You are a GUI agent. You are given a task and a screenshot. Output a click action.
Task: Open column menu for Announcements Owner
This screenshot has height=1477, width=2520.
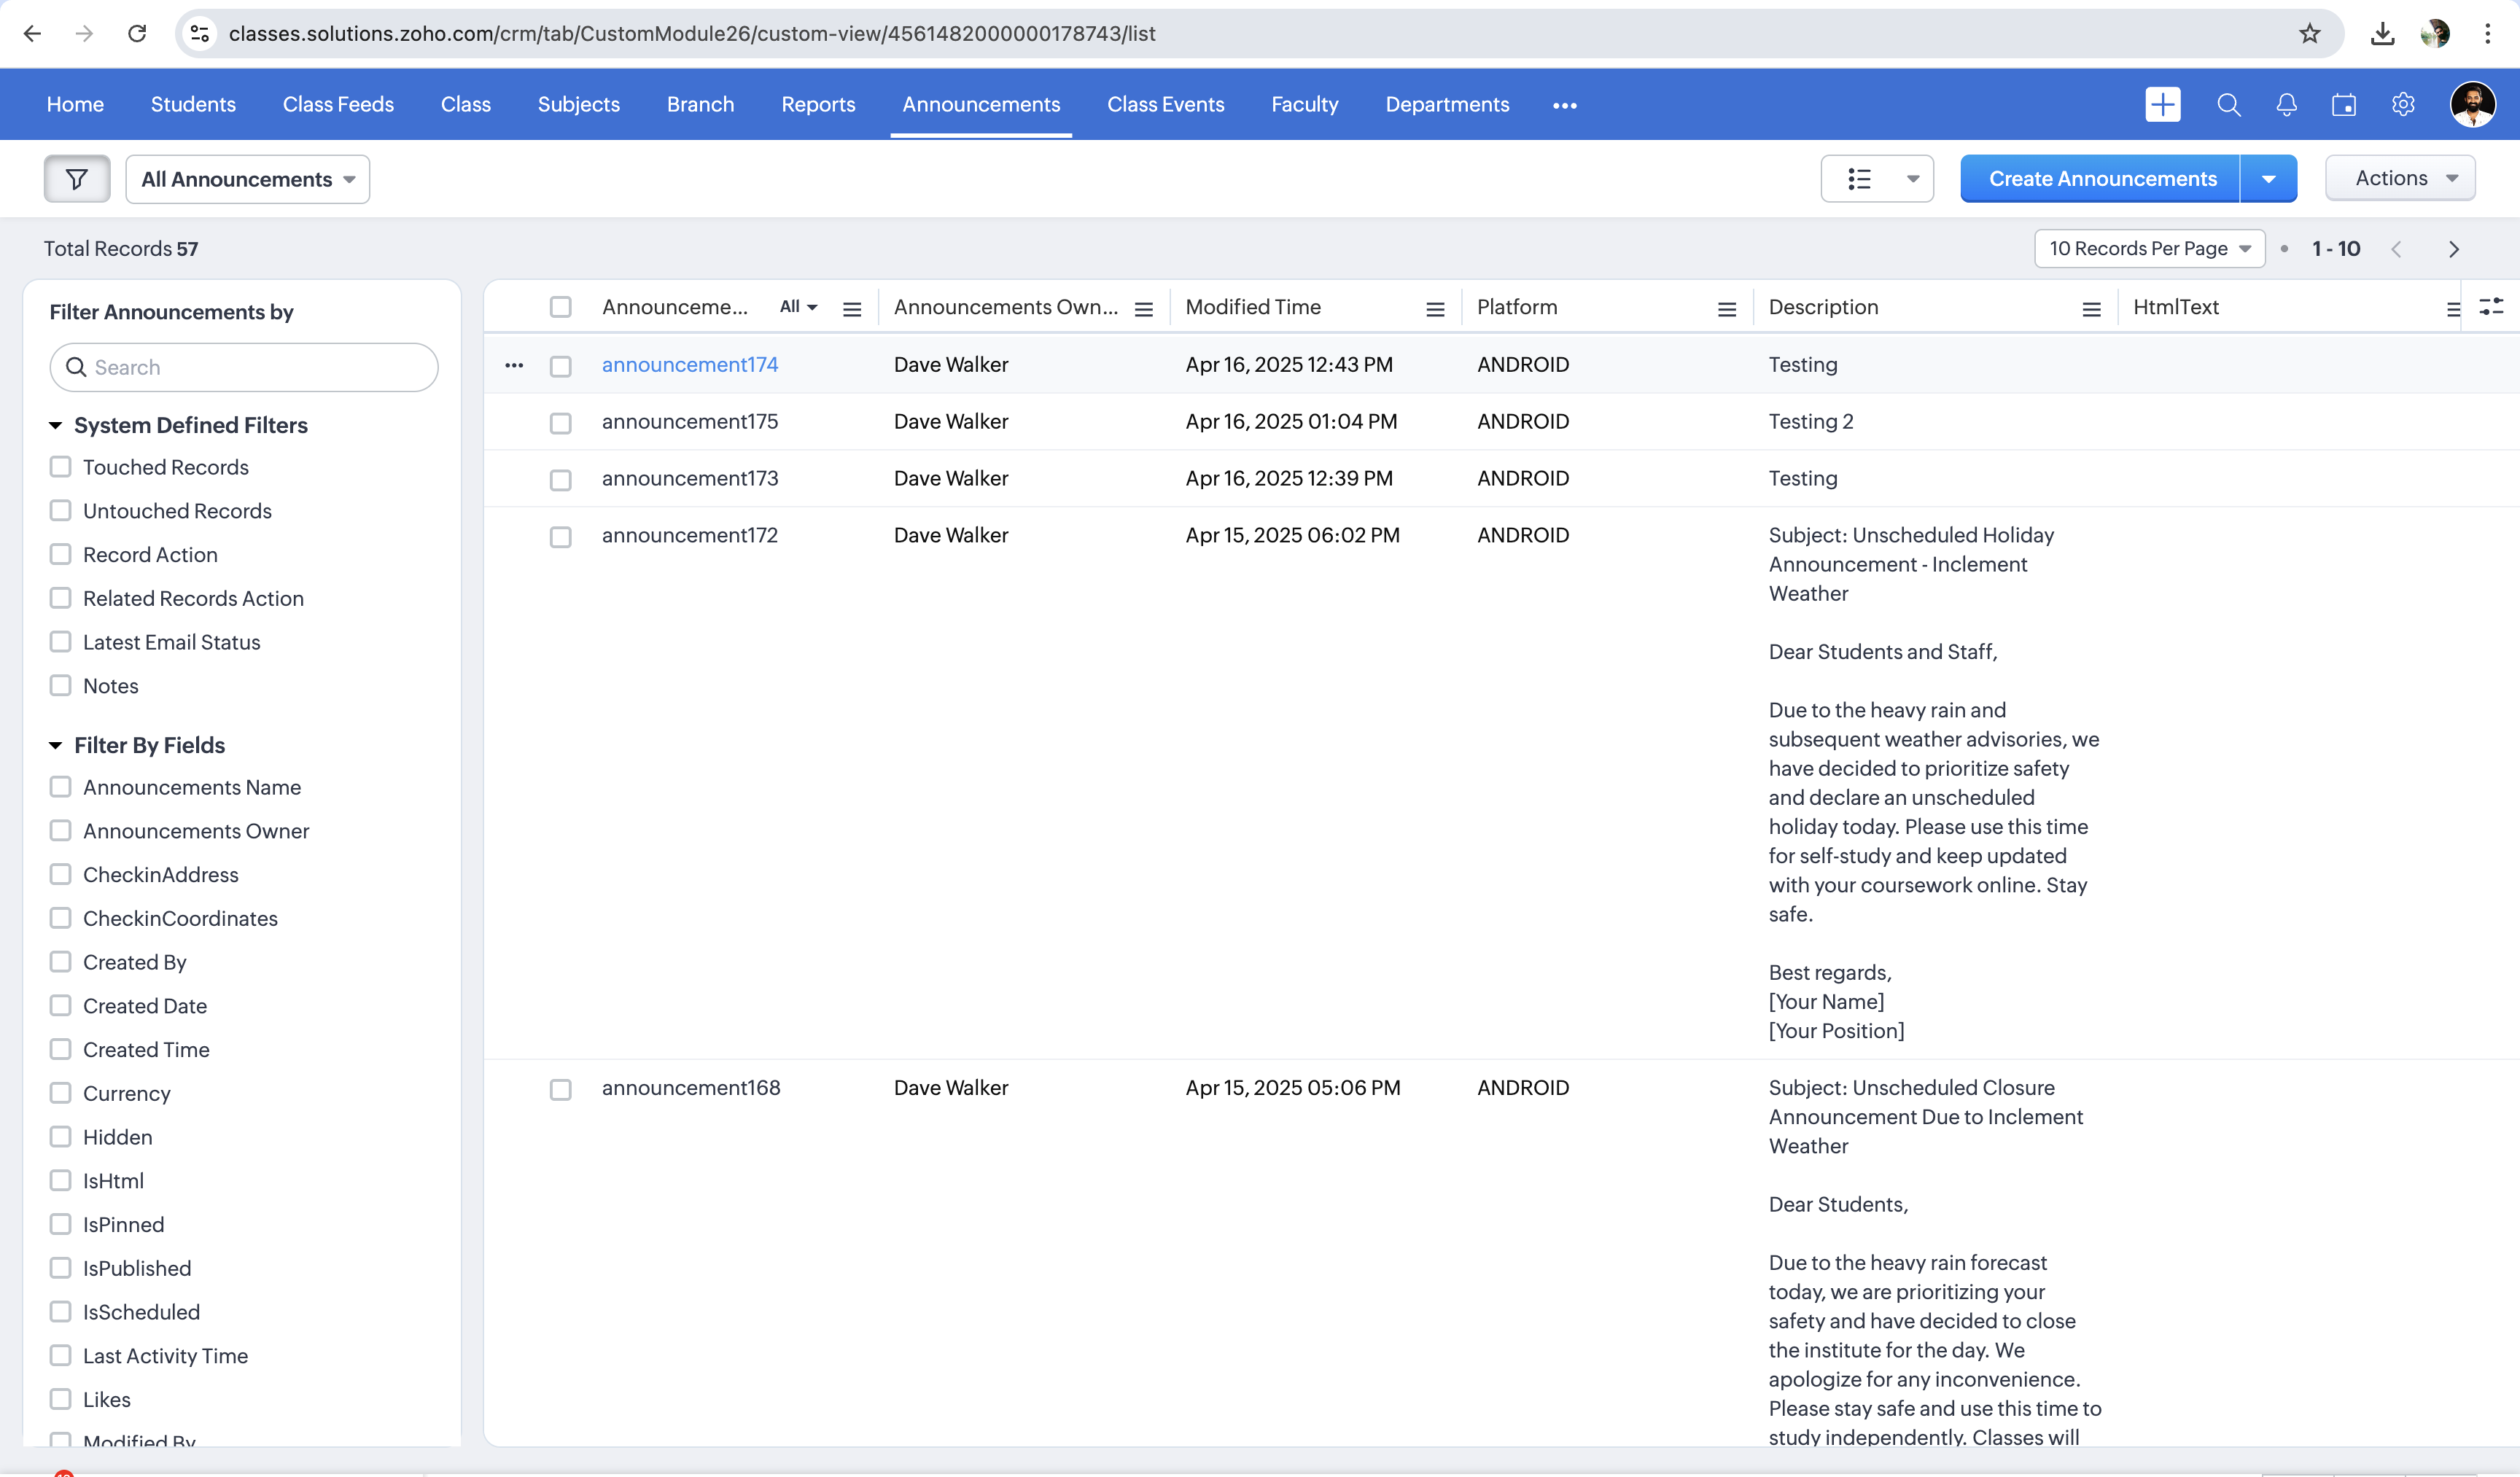[1144, 309]
